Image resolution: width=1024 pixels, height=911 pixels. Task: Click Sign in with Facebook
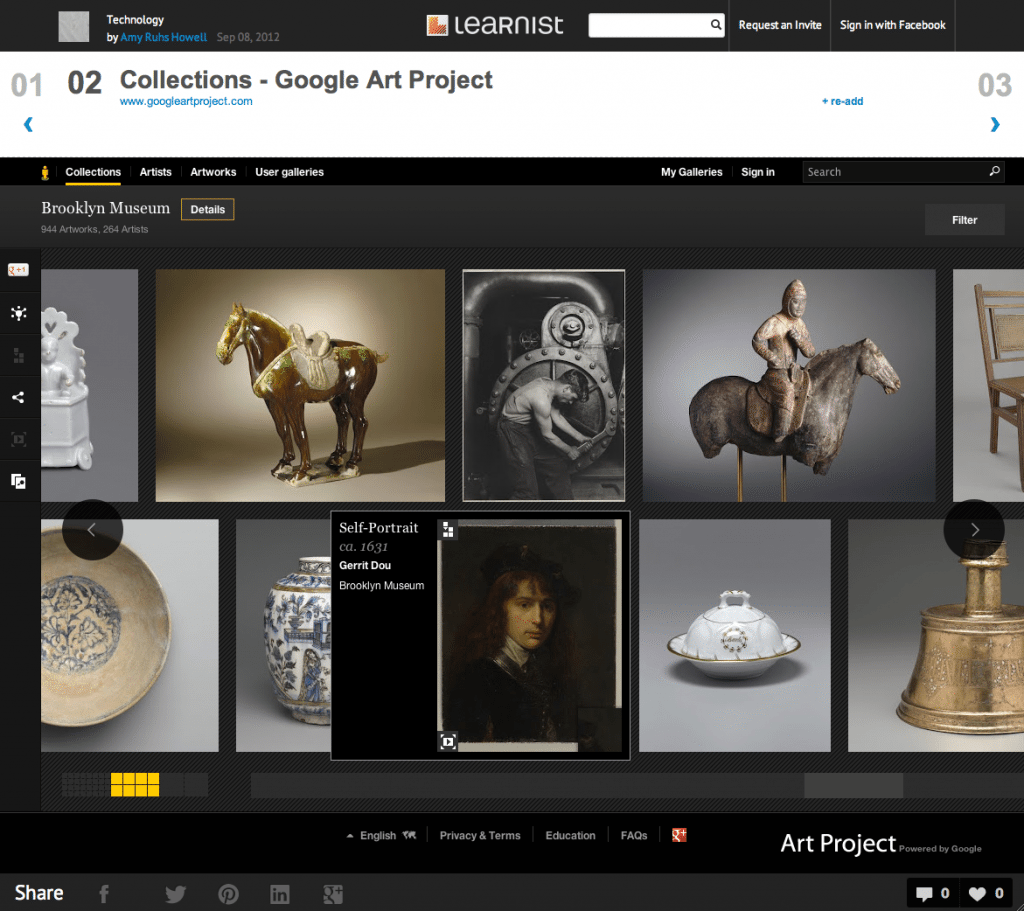893,25
